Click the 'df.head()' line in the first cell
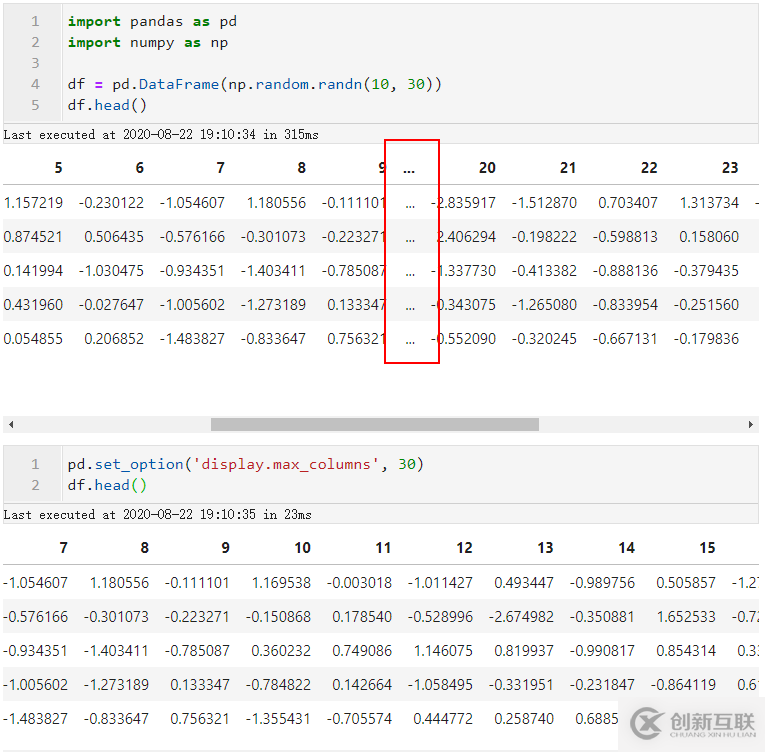The height and width of the screenshot is (752, 765). click(107, 105)
